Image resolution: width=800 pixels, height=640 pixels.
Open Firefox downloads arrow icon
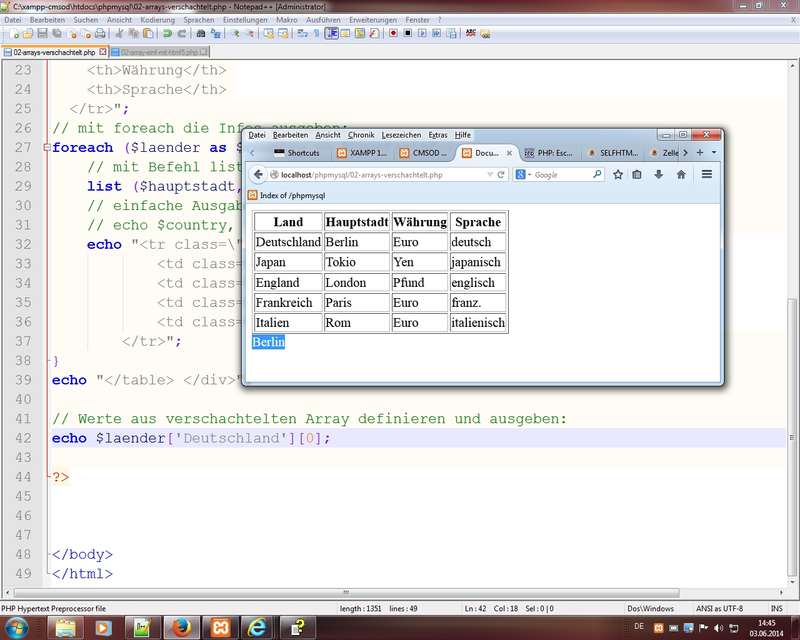coord(659,174)
